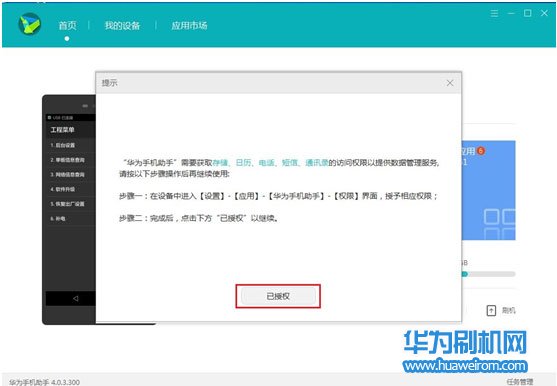Click the orange app update badge
Screen dimensions: 557x386
point(481,151)
